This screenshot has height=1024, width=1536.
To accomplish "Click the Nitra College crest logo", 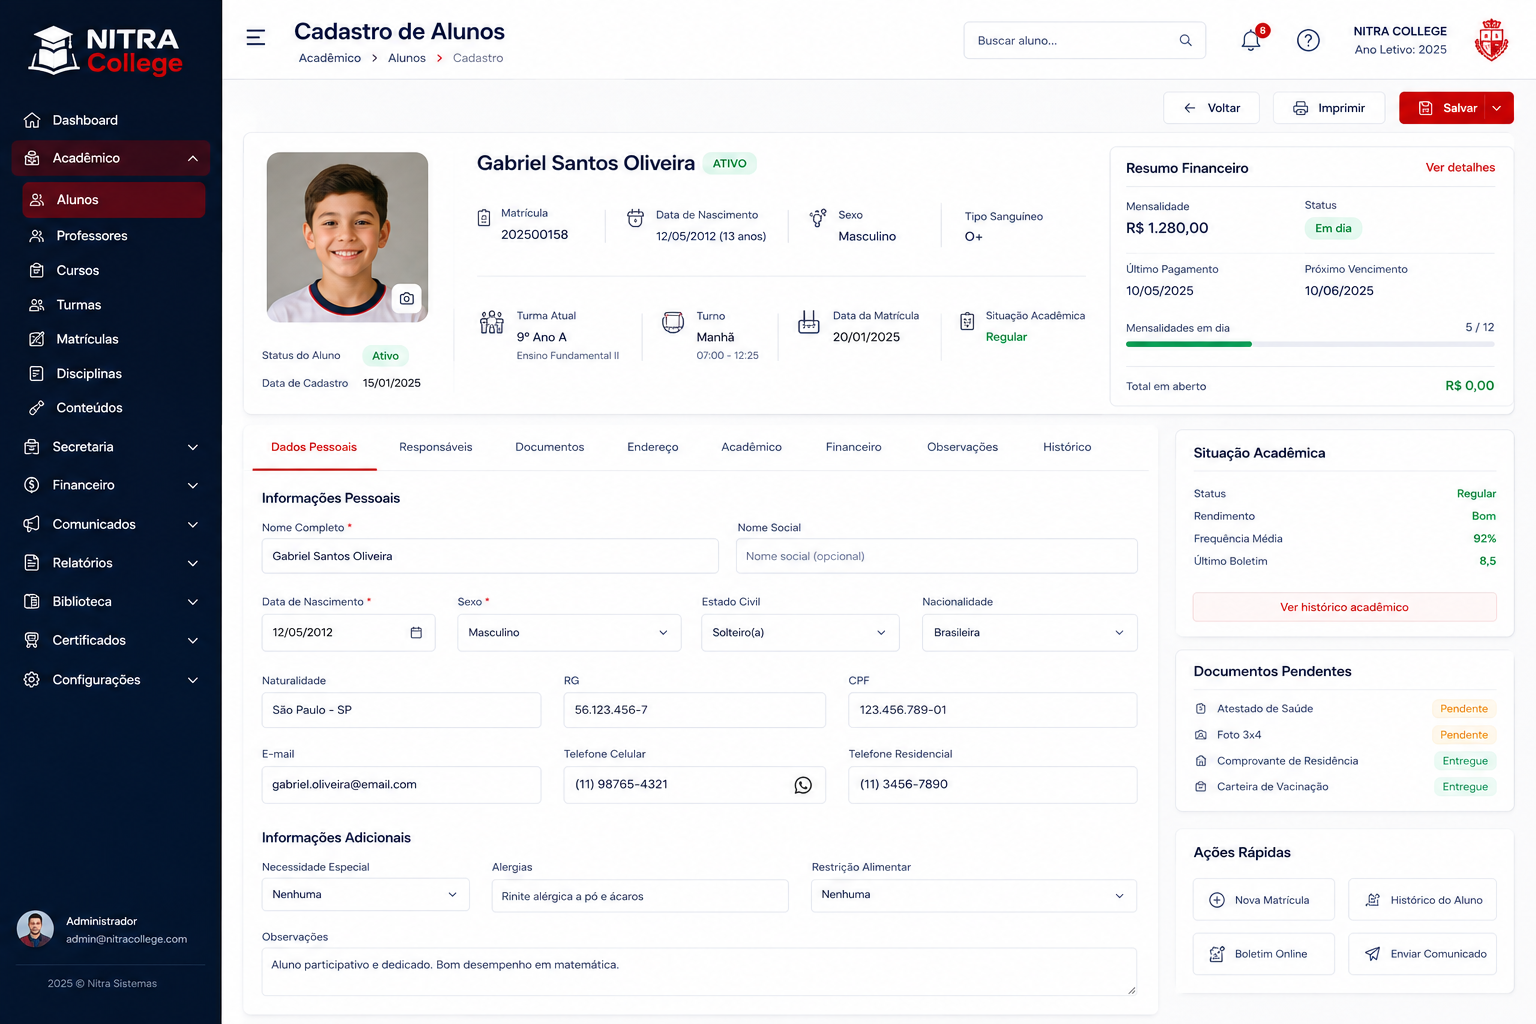I will pos(1491,40).
